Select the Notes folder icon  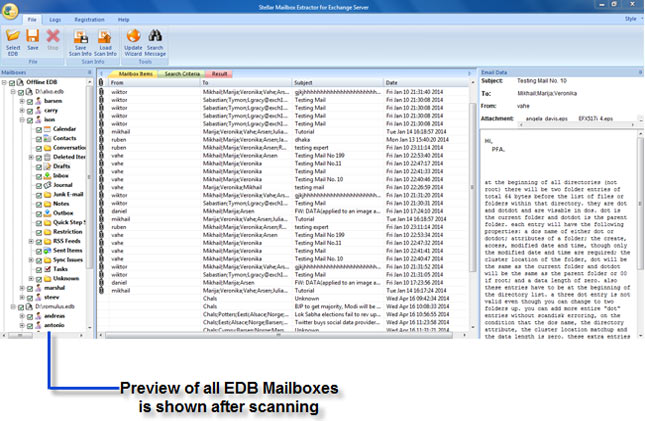[48, 204]
